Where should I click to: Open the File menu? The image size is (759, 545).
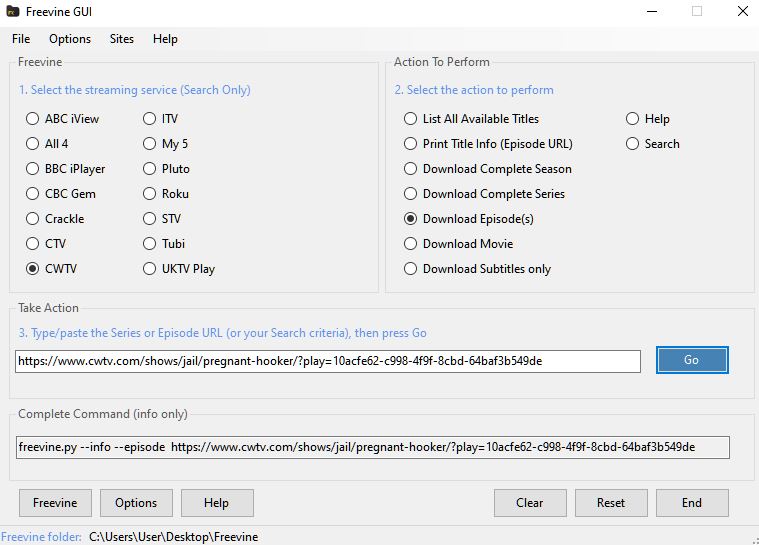click(x=21, y=39)
